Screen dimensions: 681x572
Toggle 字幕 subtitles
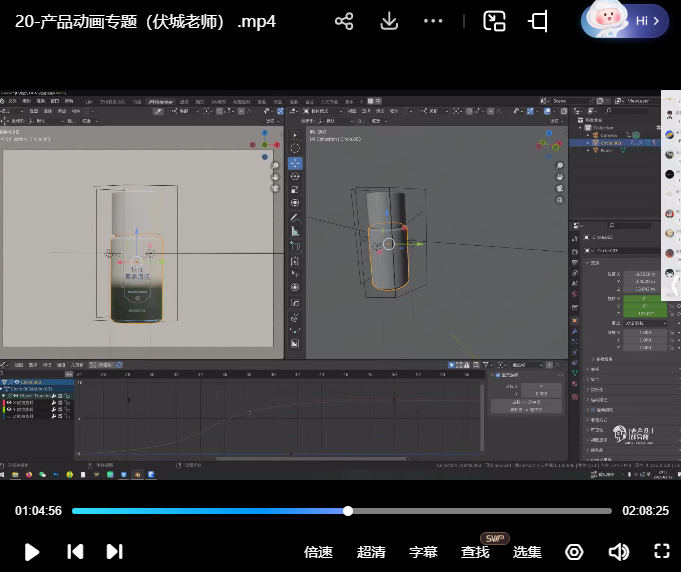click(x=423, y=552)
